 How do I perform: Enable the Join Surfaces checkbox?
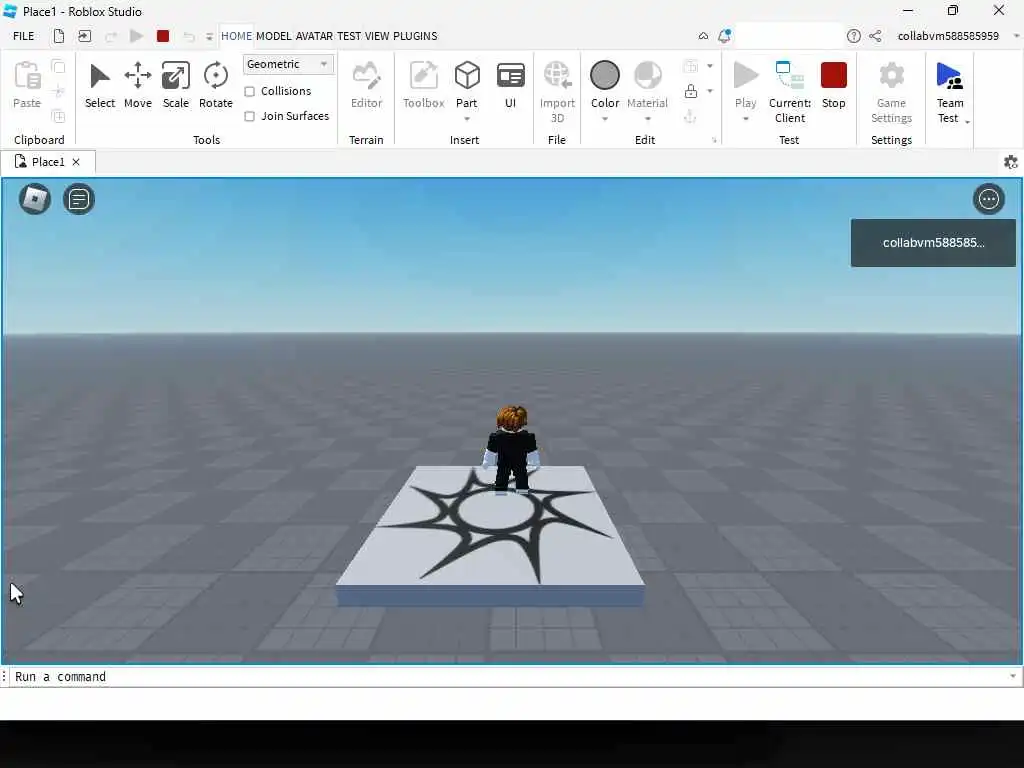(249, 116)
